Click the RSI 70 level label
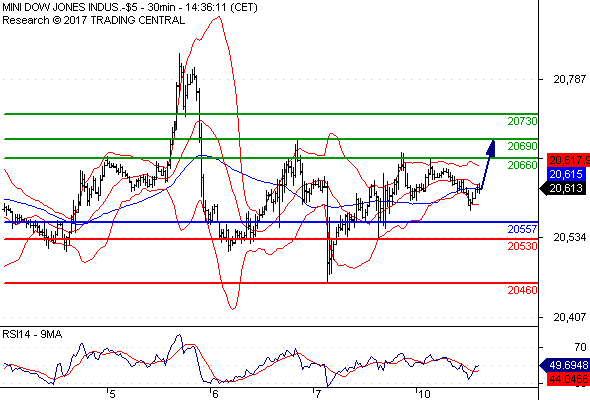This screenshot has width=590, height=400. 580,347
